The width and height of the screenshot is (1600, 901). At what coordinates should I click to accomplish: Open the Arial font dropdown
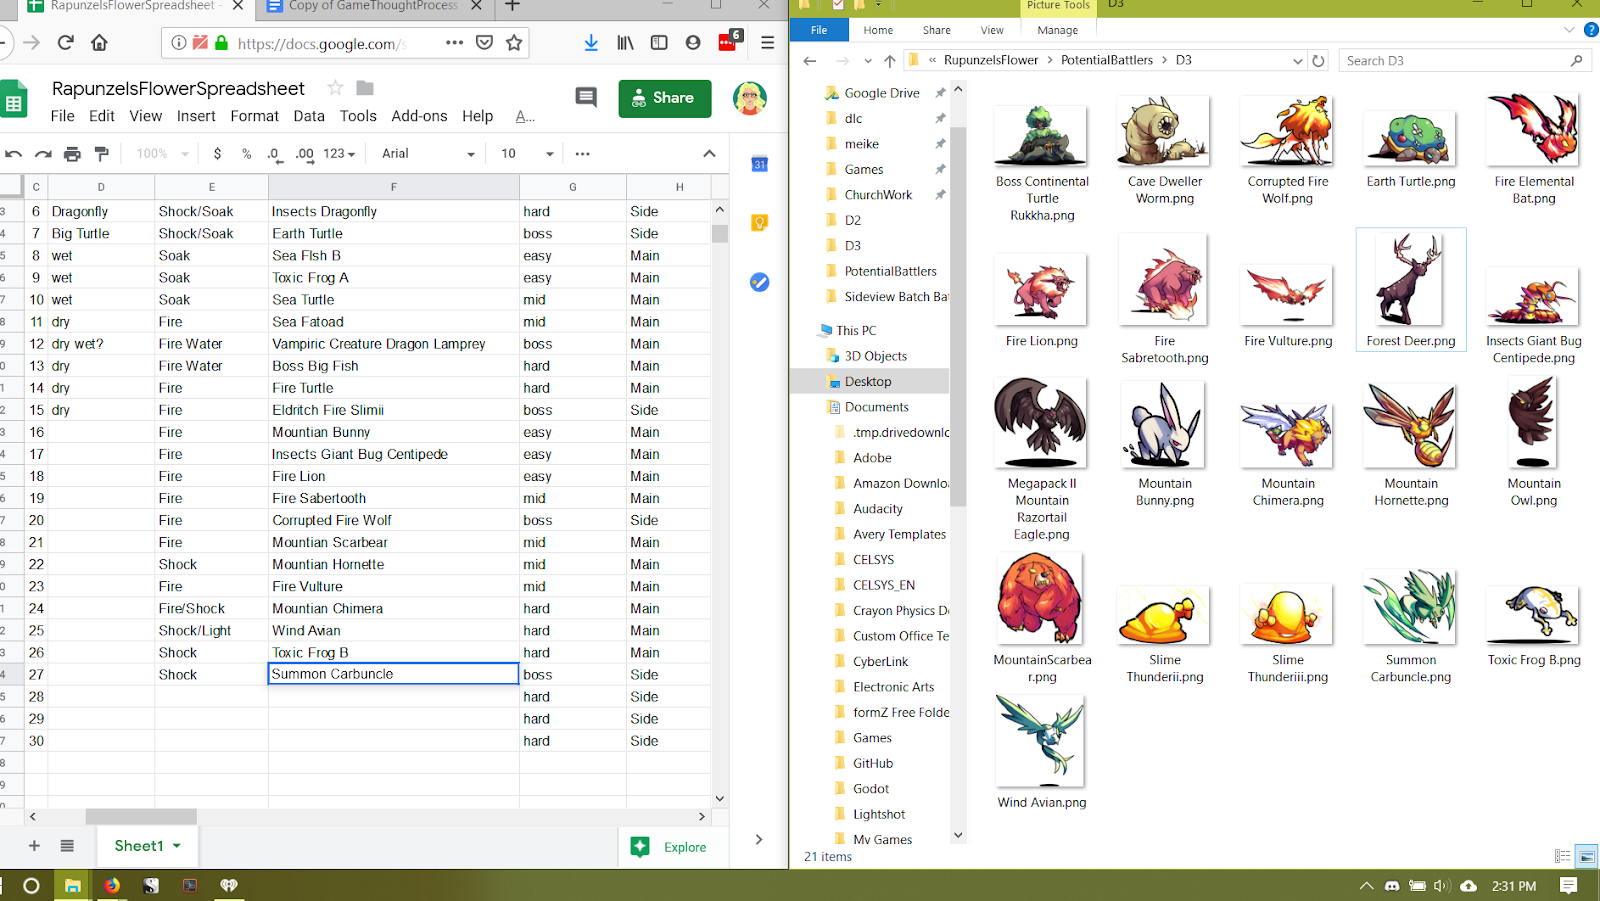pos(428,154)
